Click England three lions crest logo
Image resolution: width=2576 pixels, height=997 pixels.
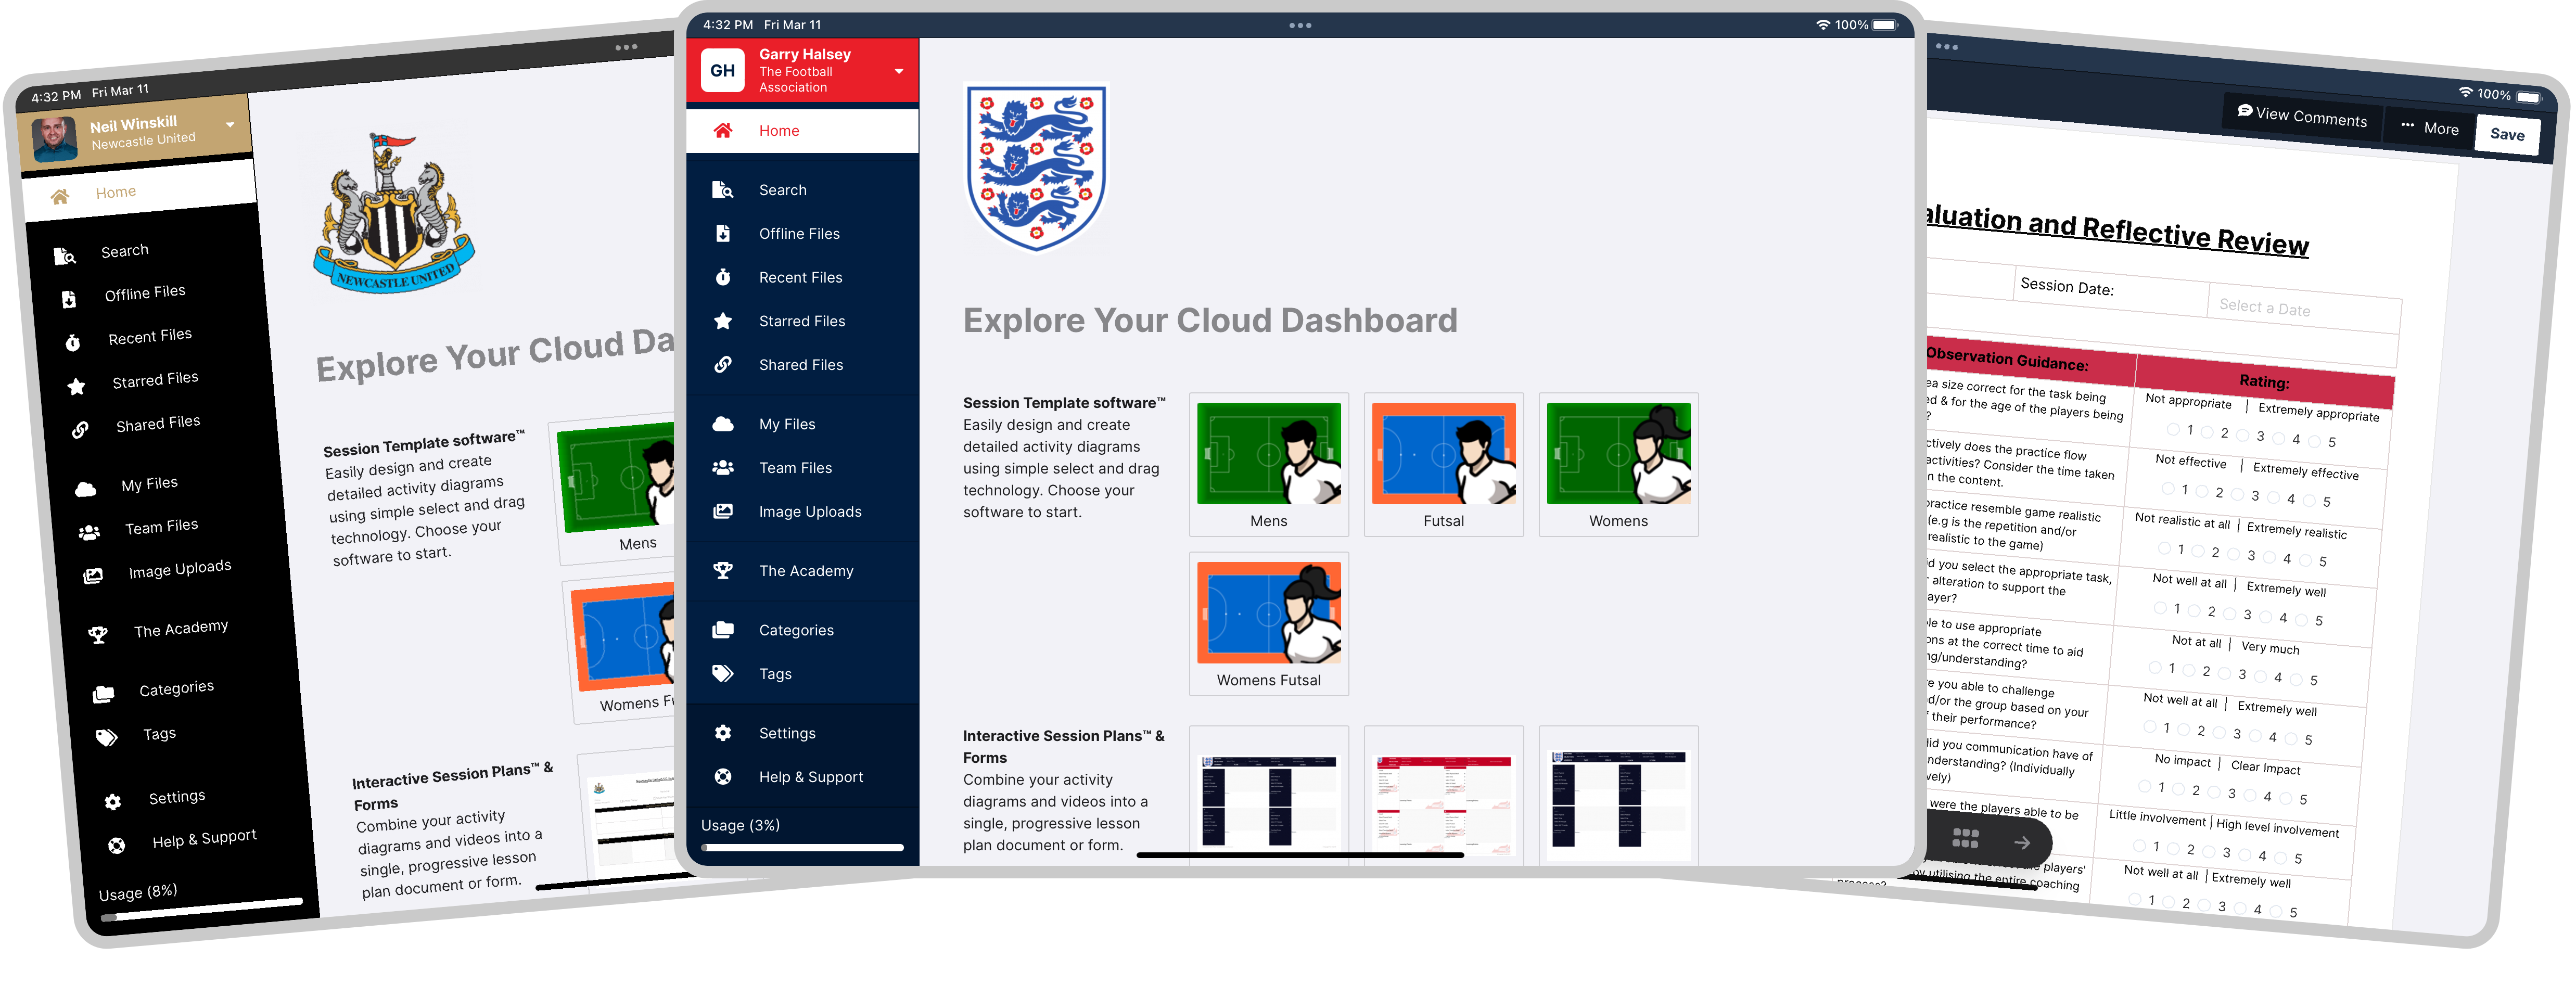(x=1037, y=167)
